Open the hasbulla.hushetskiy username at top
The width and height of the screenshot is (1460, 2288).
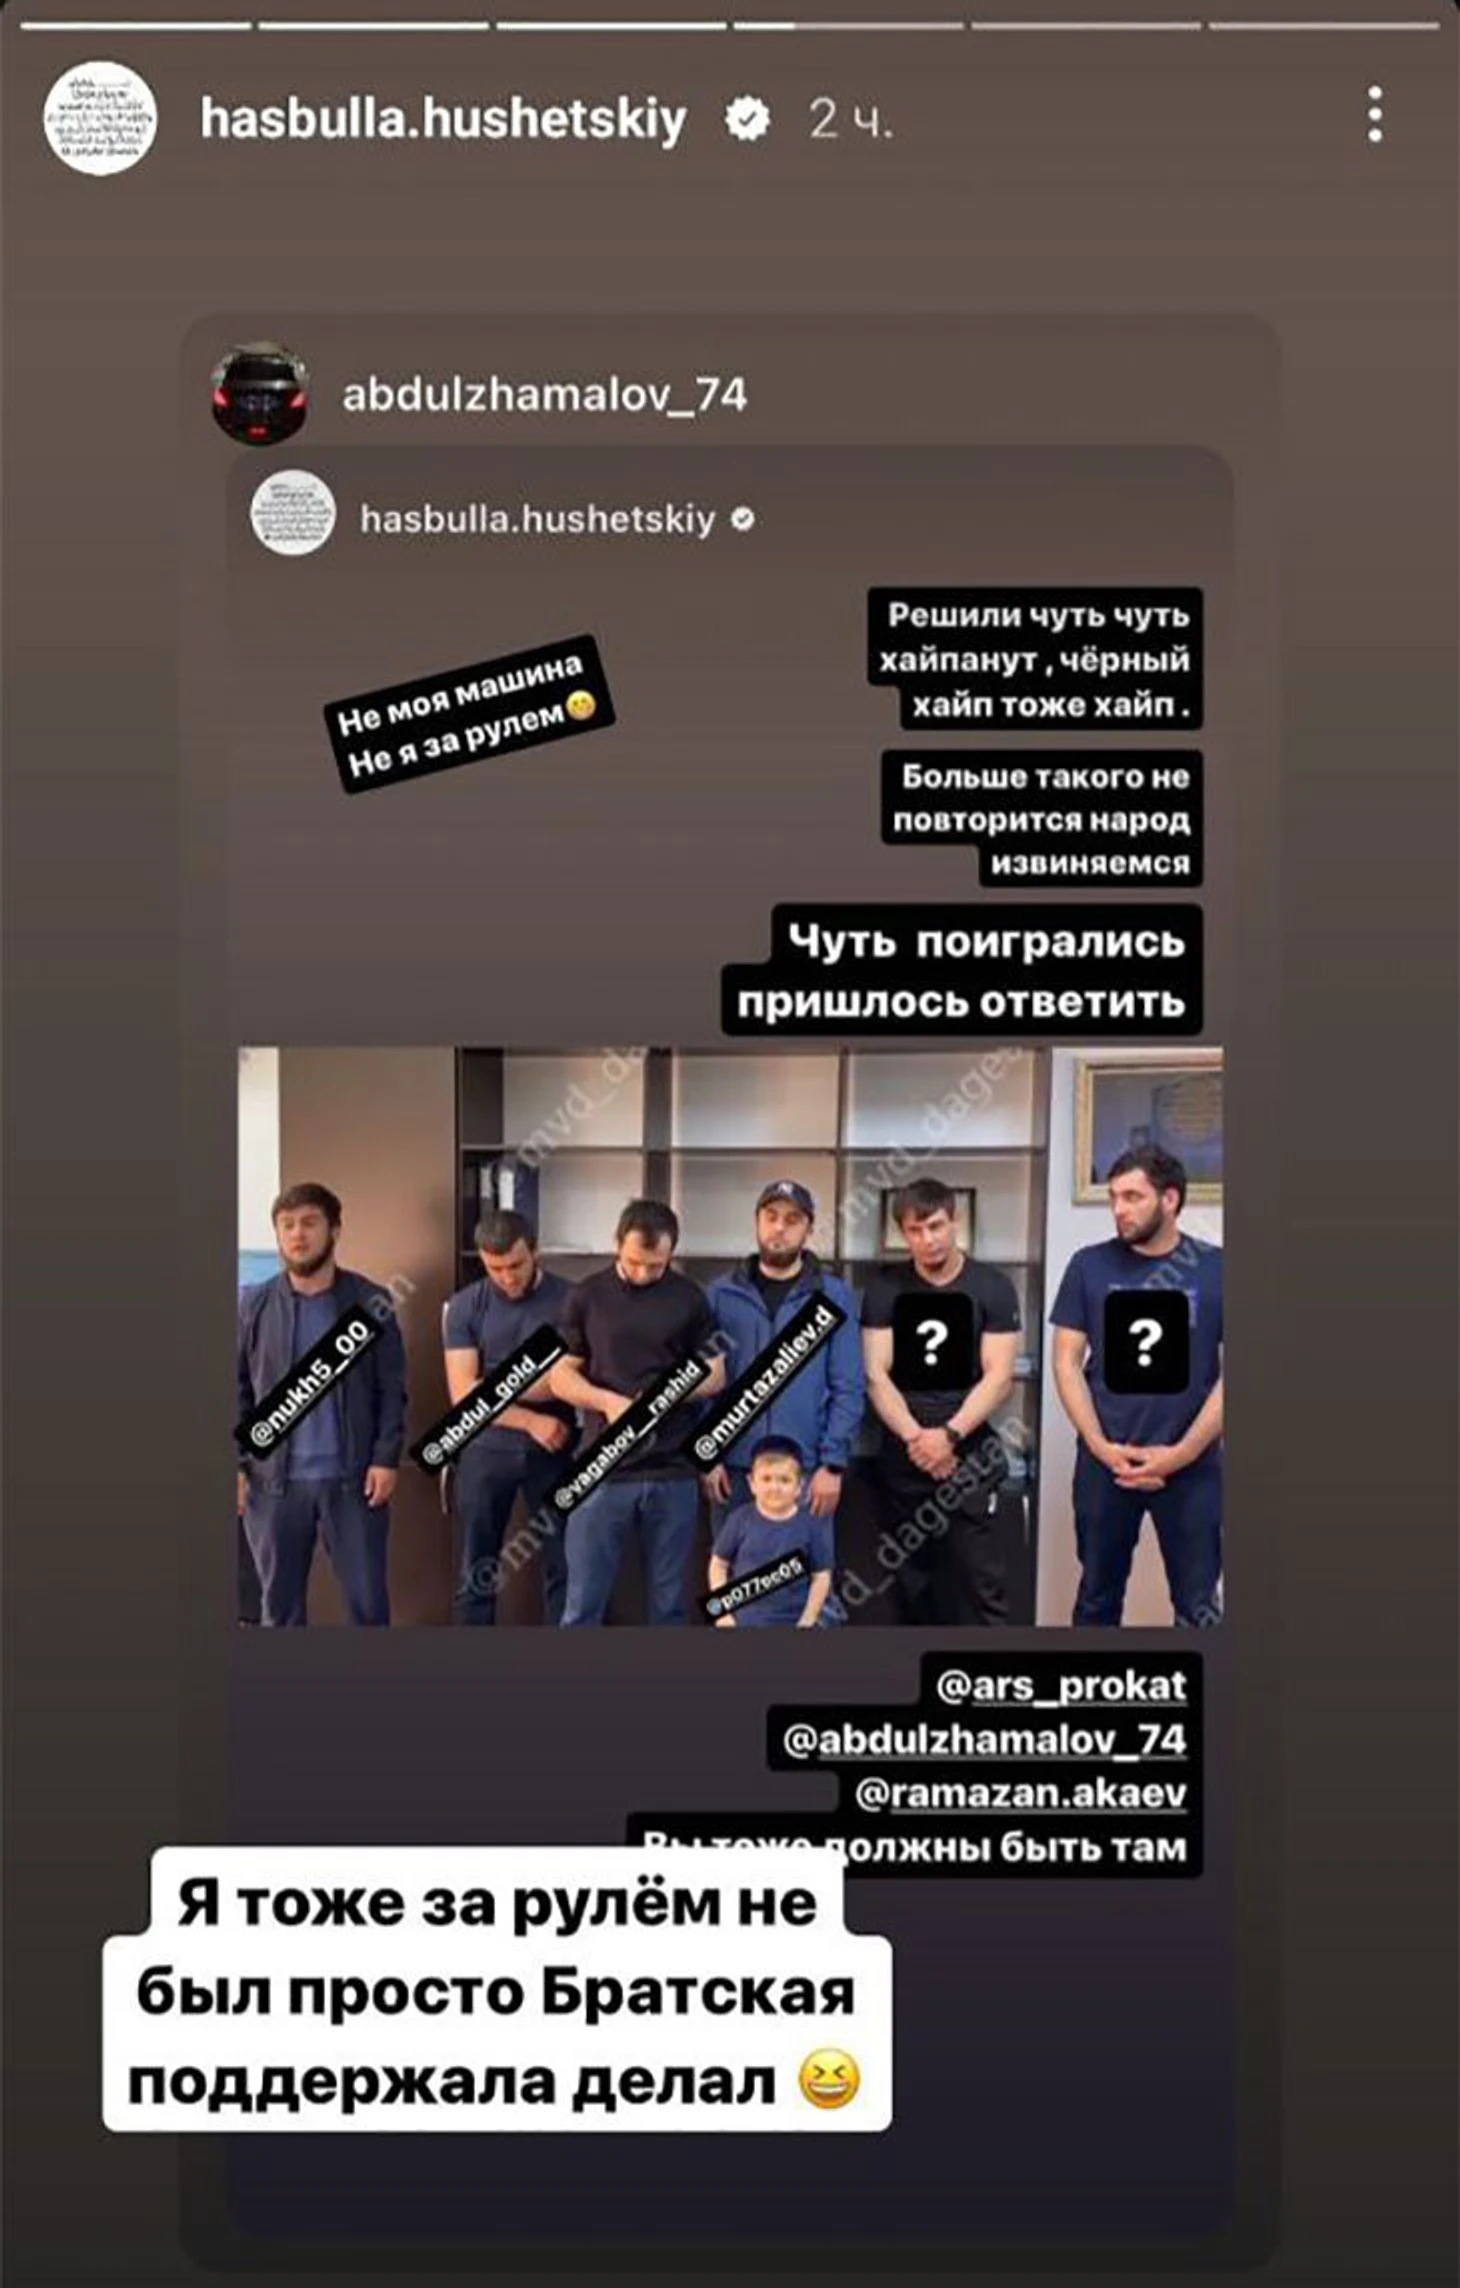point(443,120)
